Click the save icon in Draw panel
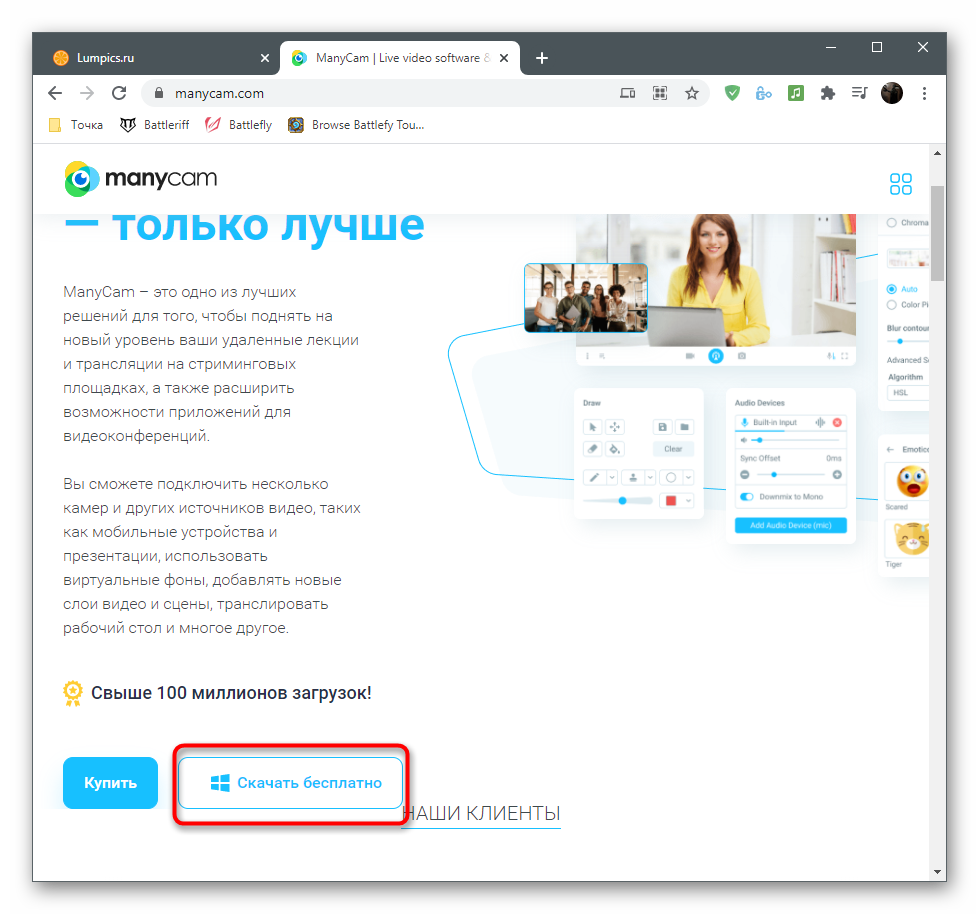This screenshot has height=914, width=979. click(662, 427)
